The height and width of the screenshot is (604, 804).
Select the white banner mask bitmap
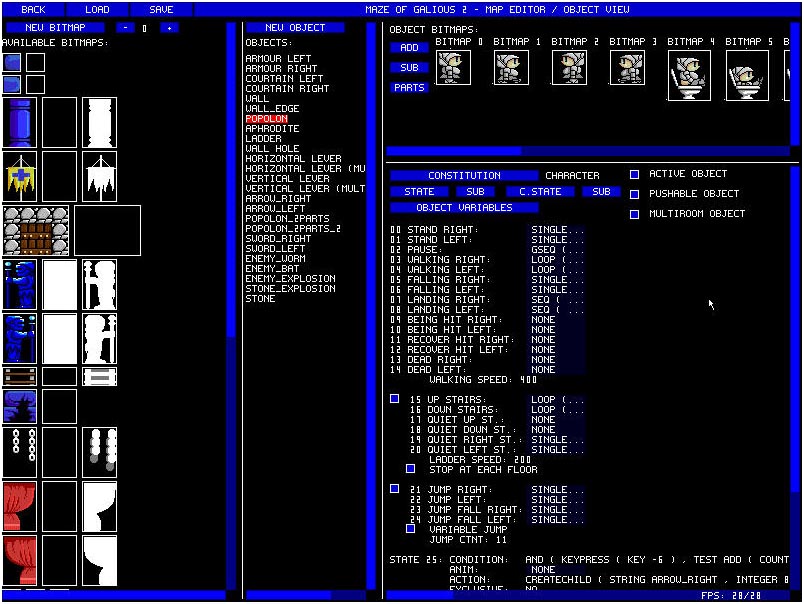(99, 176)
